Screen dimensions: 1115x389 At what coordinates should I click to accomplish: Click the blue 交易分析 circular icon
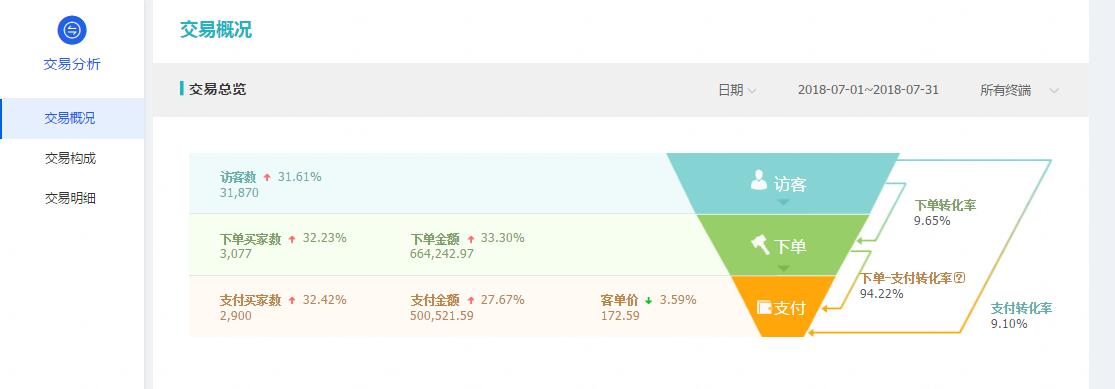point(72,30)
